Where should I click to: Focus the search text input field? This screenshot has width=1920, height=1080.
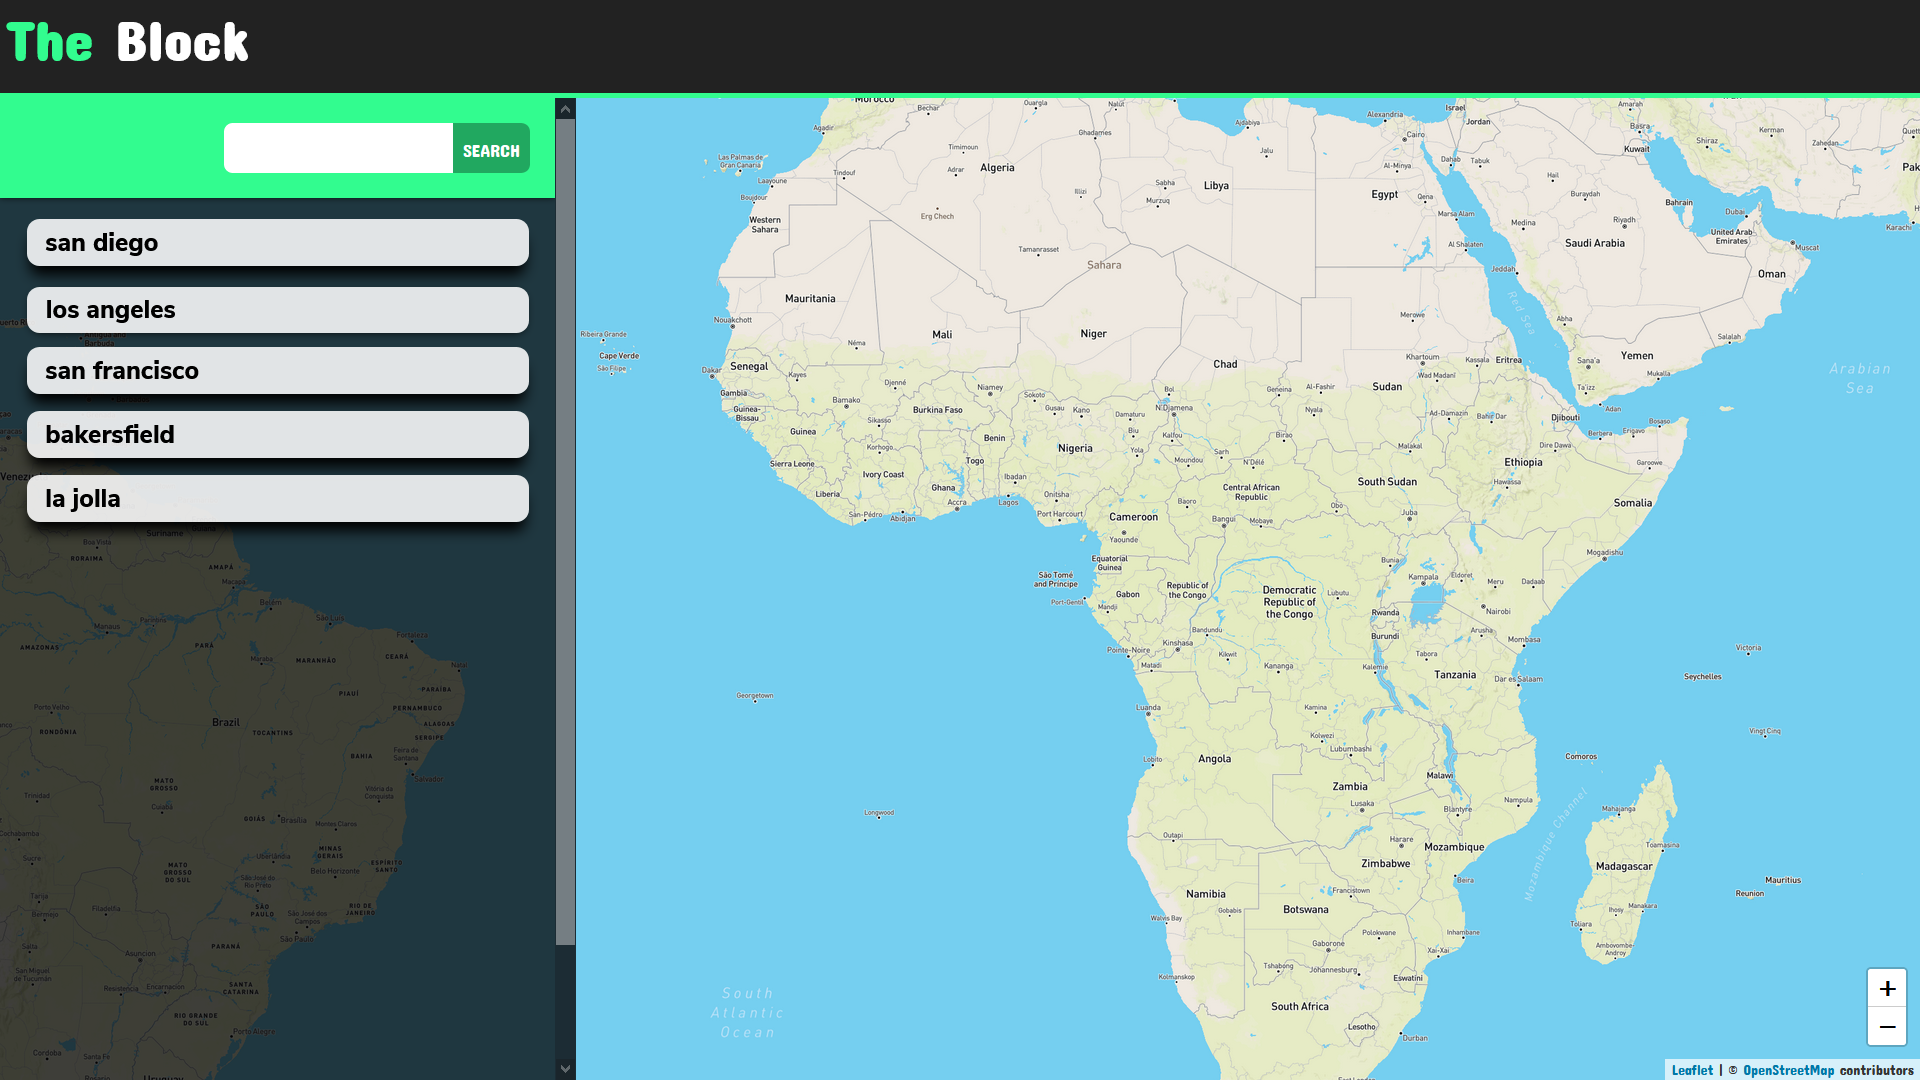pyautogui.click(x=338, y=149)
